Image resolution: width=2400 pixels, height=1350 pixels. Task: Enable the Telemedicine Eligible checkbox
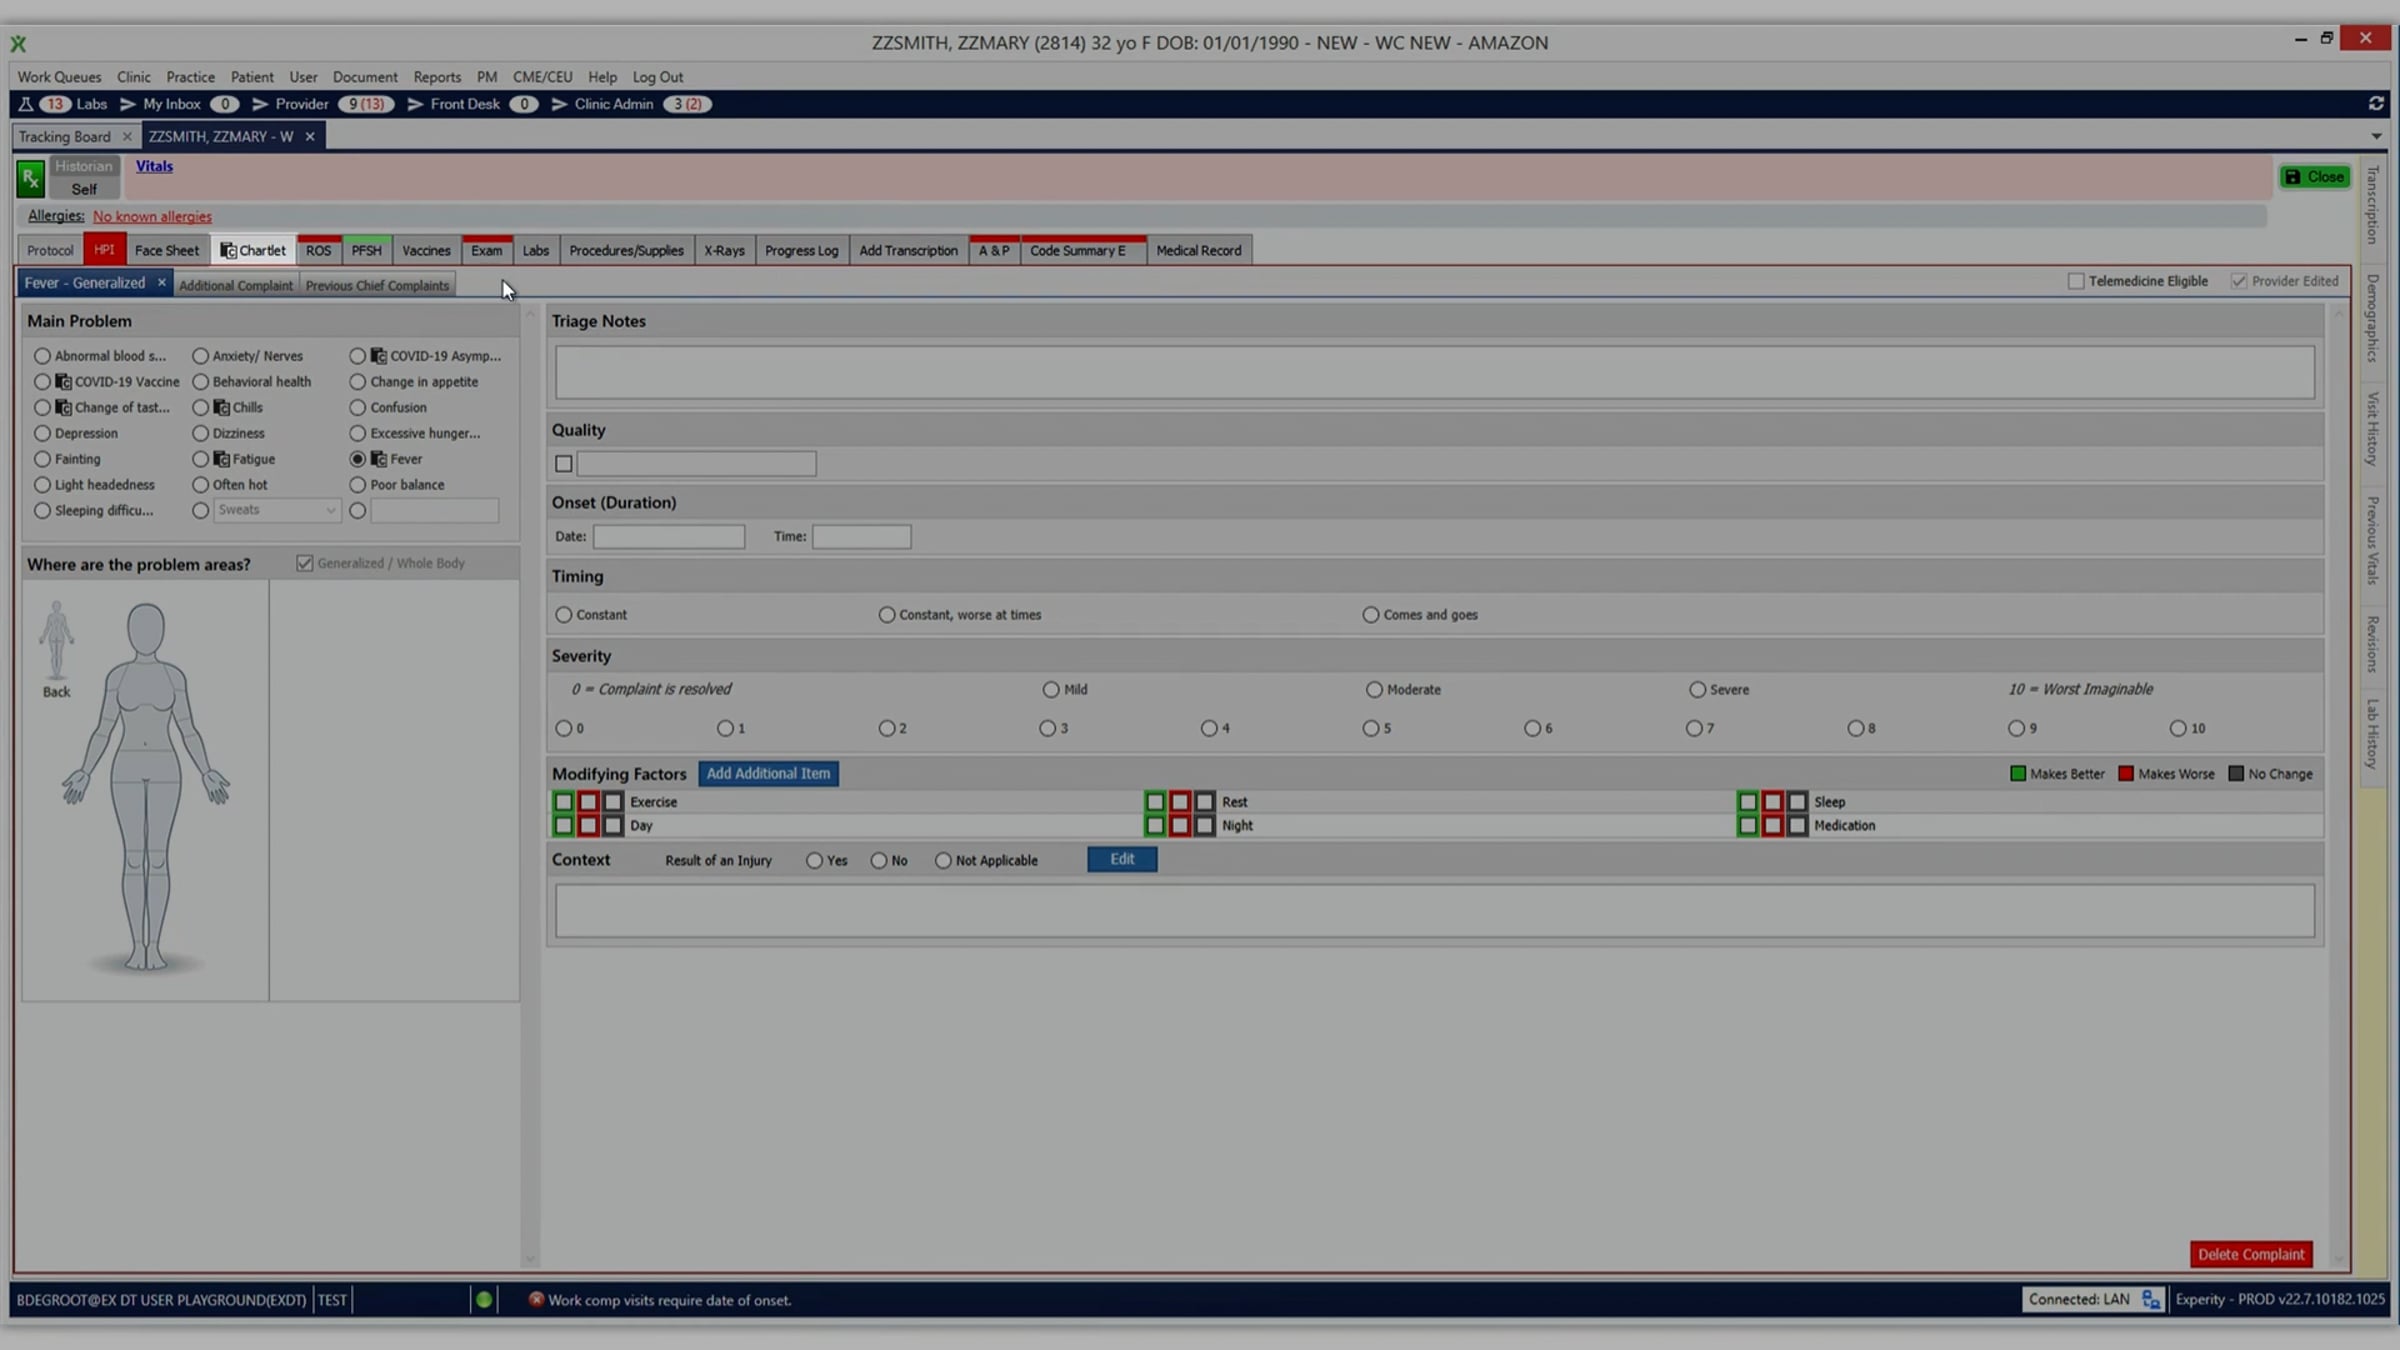click(2076, 282)
